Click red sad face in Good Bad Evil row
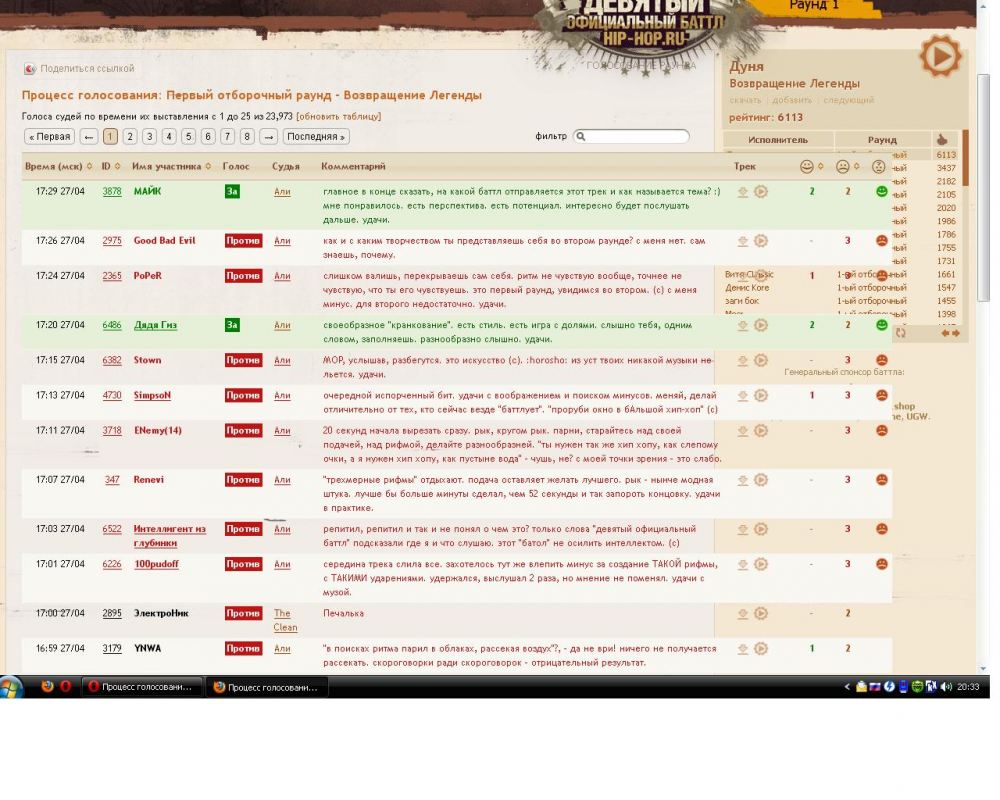Screen dimensions: 1000x800 click(881, 241)
